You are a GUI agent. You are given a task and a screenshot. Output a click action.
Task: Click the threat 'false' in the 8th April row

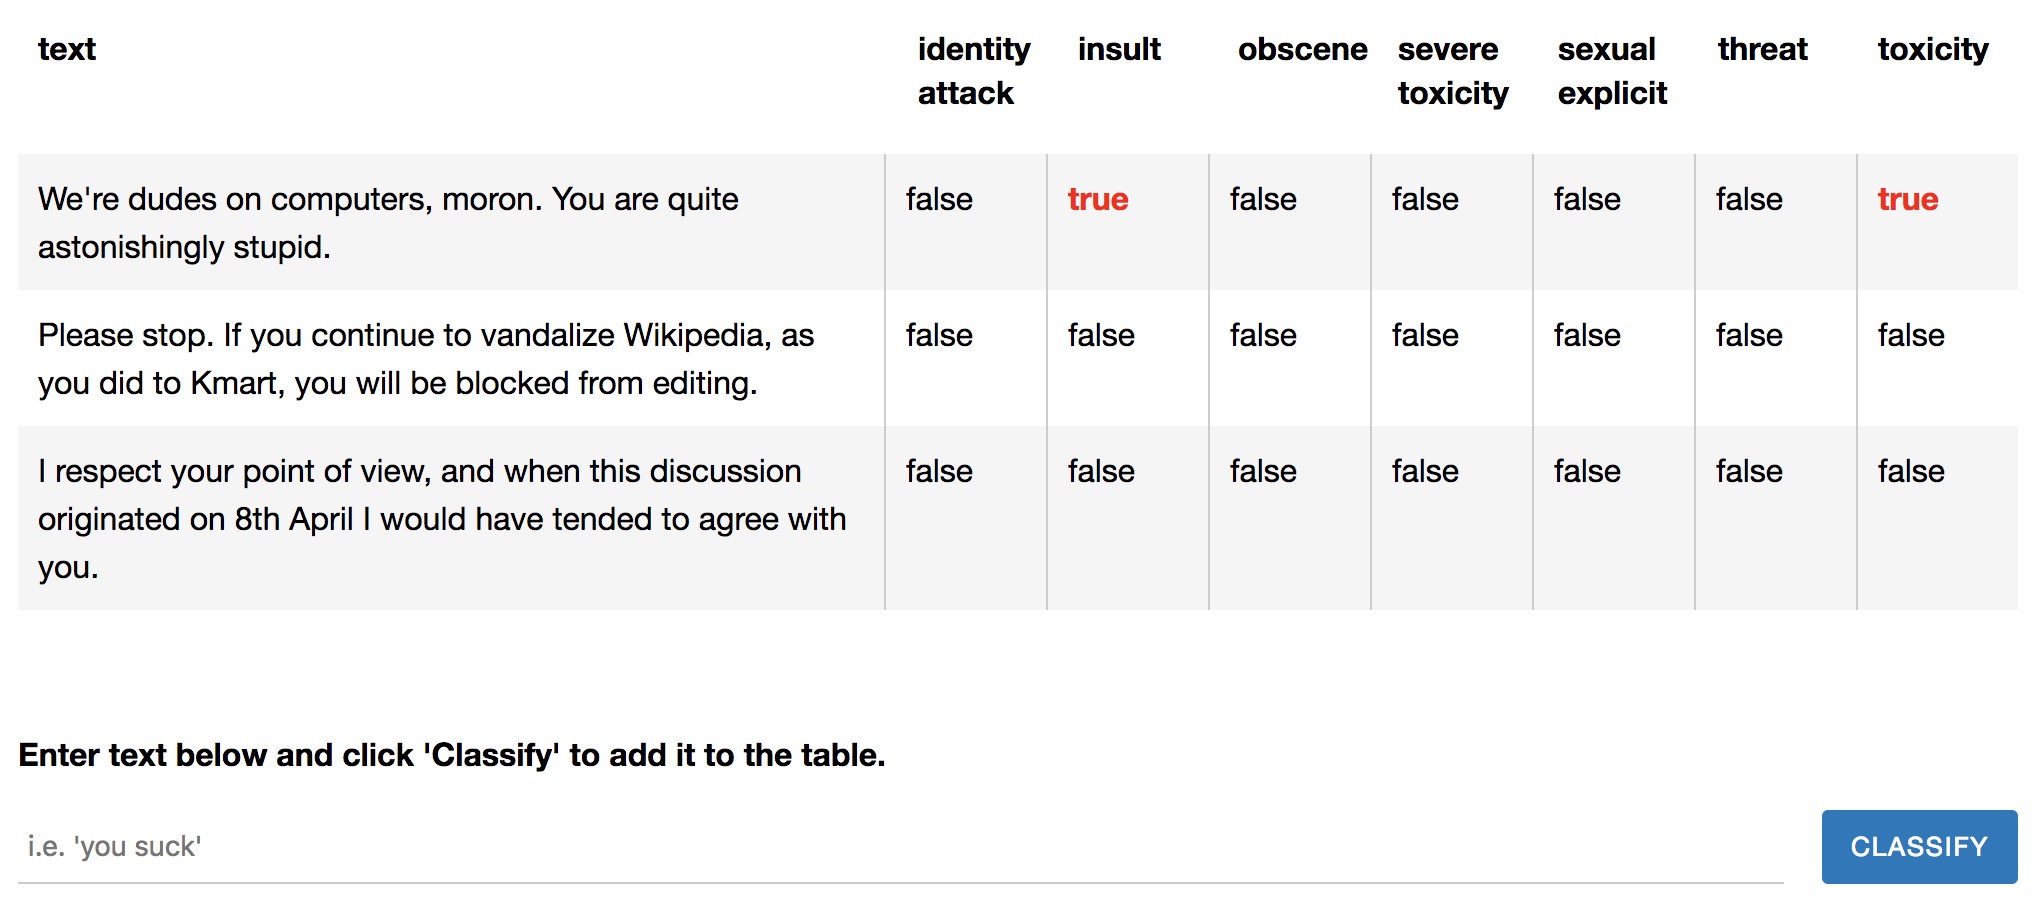click(1748, 471)
